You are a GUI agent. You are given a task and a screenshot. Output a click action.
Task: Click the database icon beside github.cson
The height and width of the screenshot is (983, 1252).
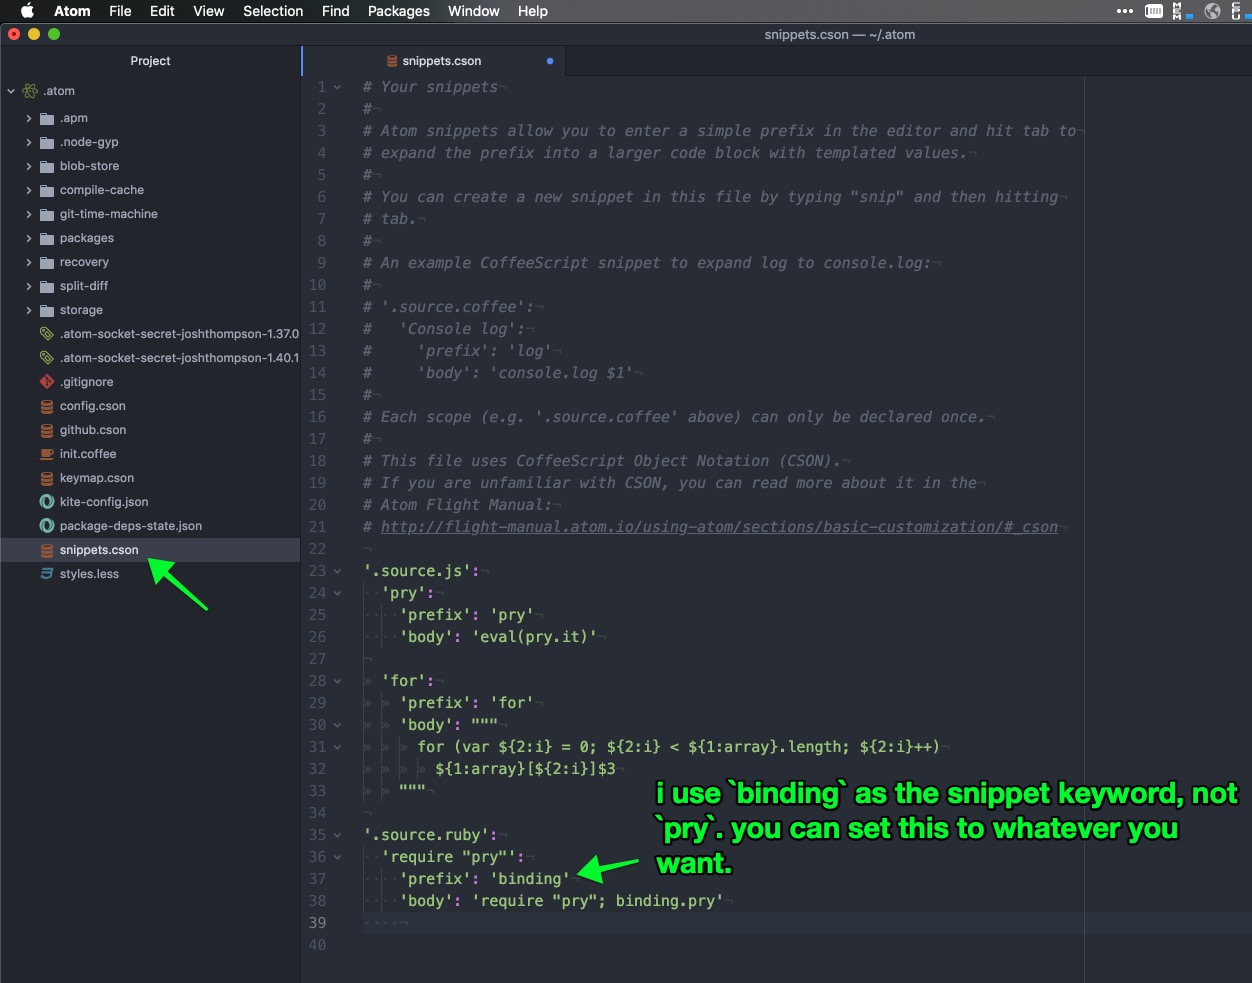pos(47,430)
